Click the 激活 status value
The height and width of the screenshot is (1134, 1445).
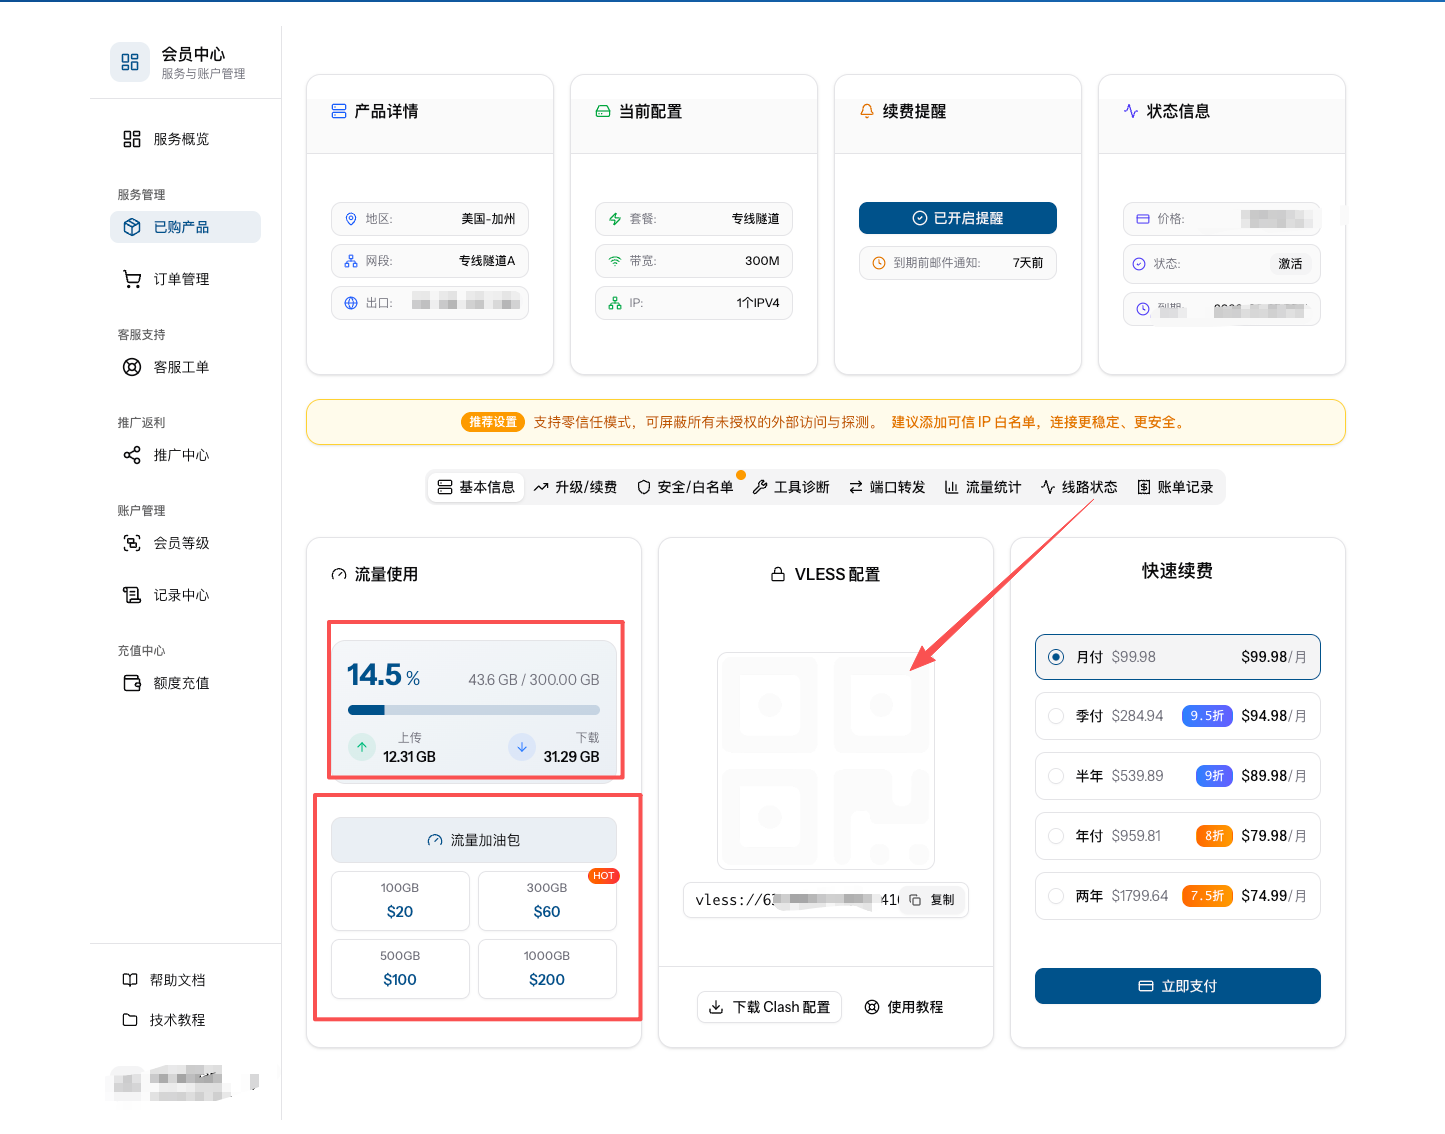tap(1290, 264)
